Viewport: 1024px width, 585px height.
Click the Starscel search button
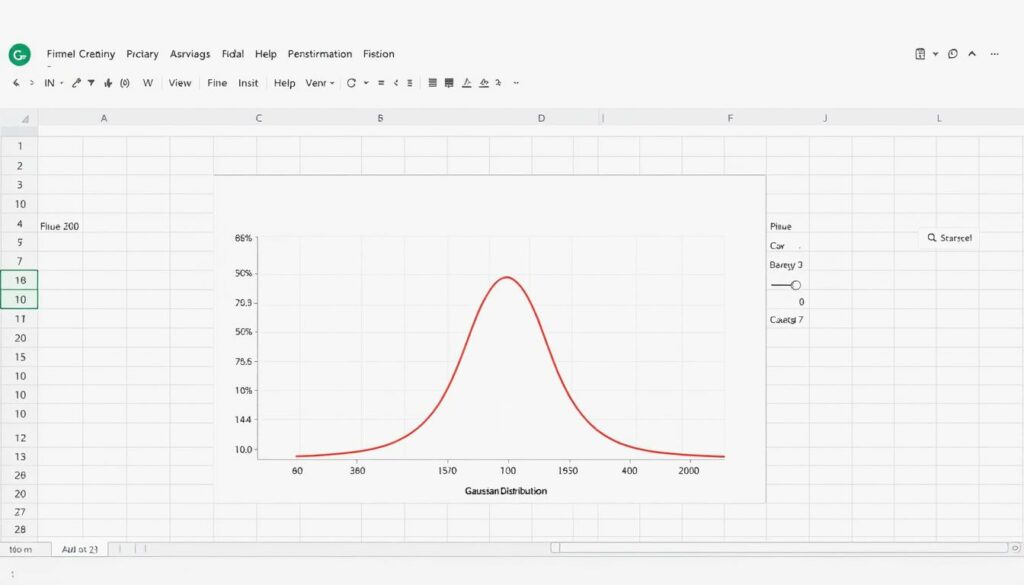950,238
